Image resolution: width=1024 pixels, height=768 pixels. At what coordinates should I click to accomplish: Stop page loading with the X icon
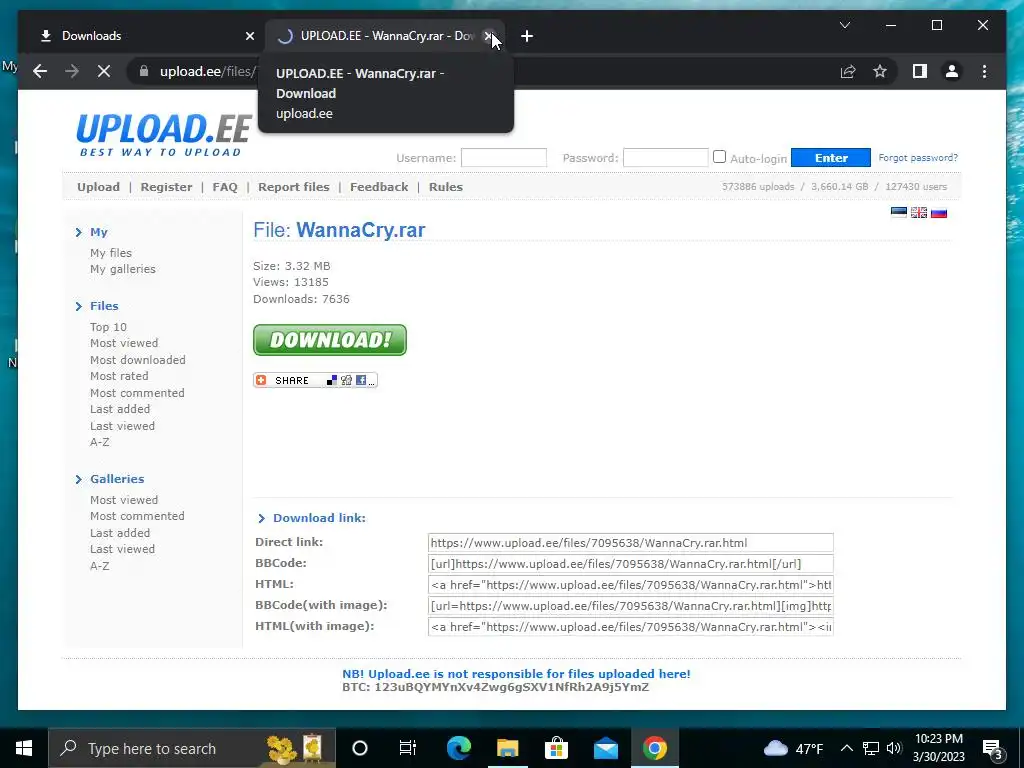point(104,71)
